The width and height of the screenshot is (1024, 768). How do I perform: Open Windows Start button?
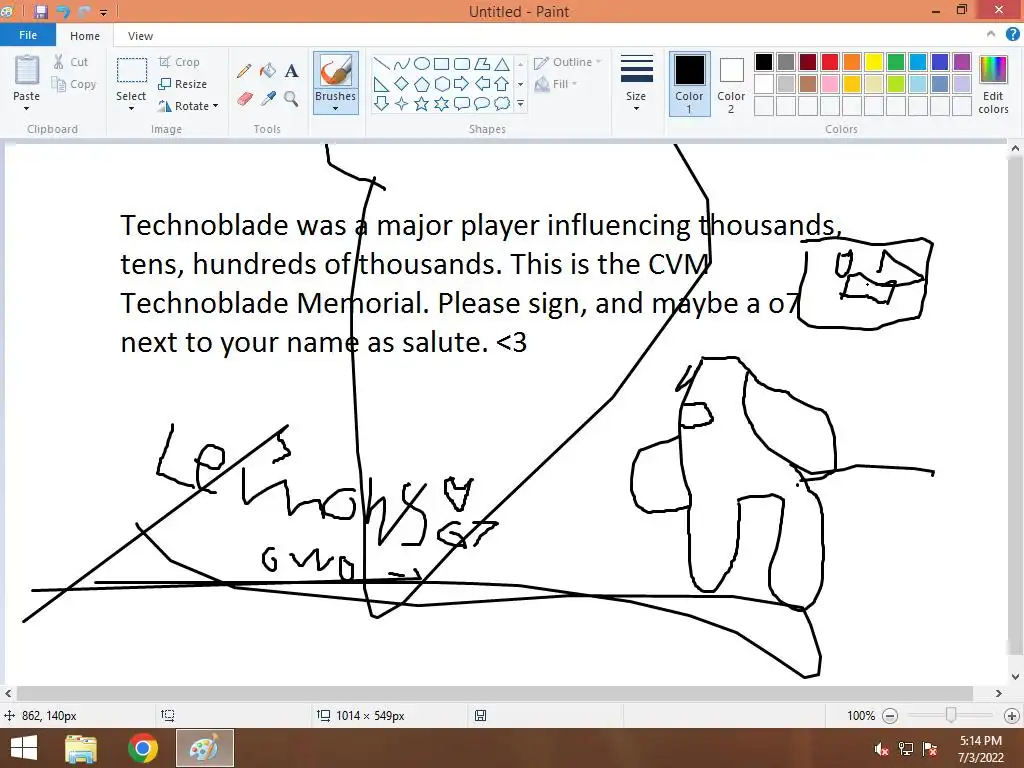[x=24, y=748]
